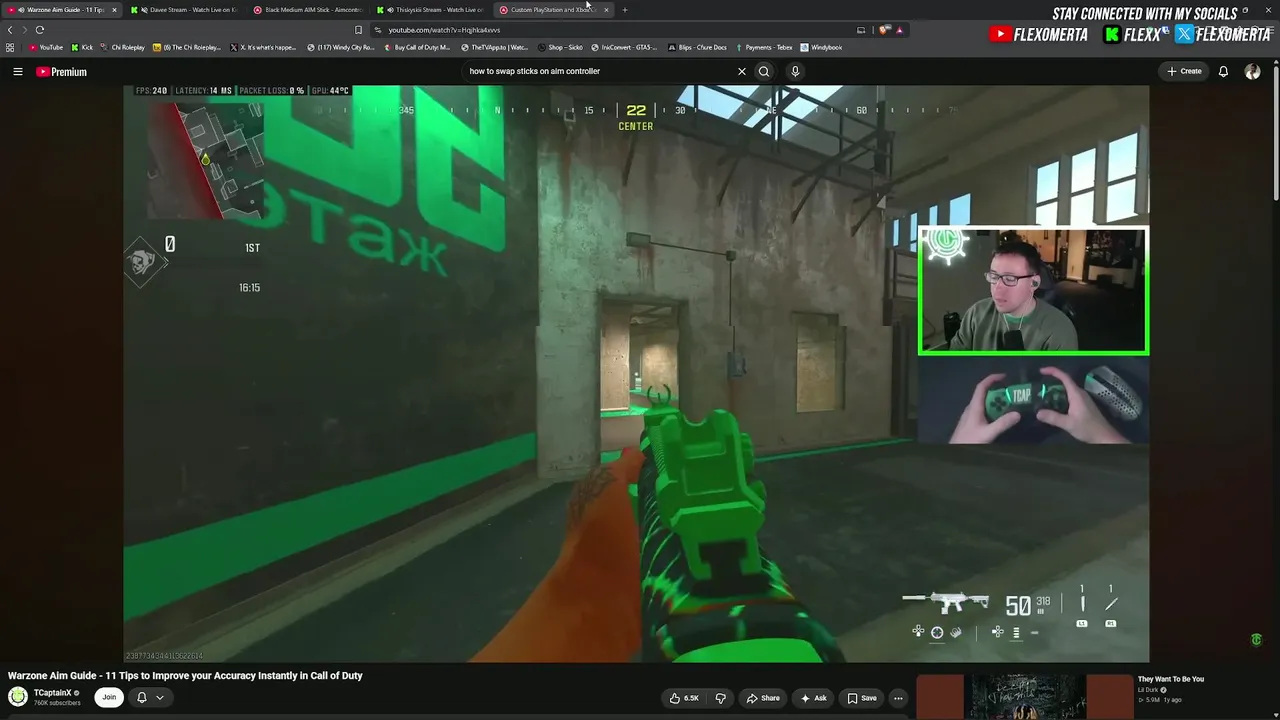The width and height of the screenshot is (1280, 720).
Task: Open the YouTube bookmark
Action: tap(46, 47)
